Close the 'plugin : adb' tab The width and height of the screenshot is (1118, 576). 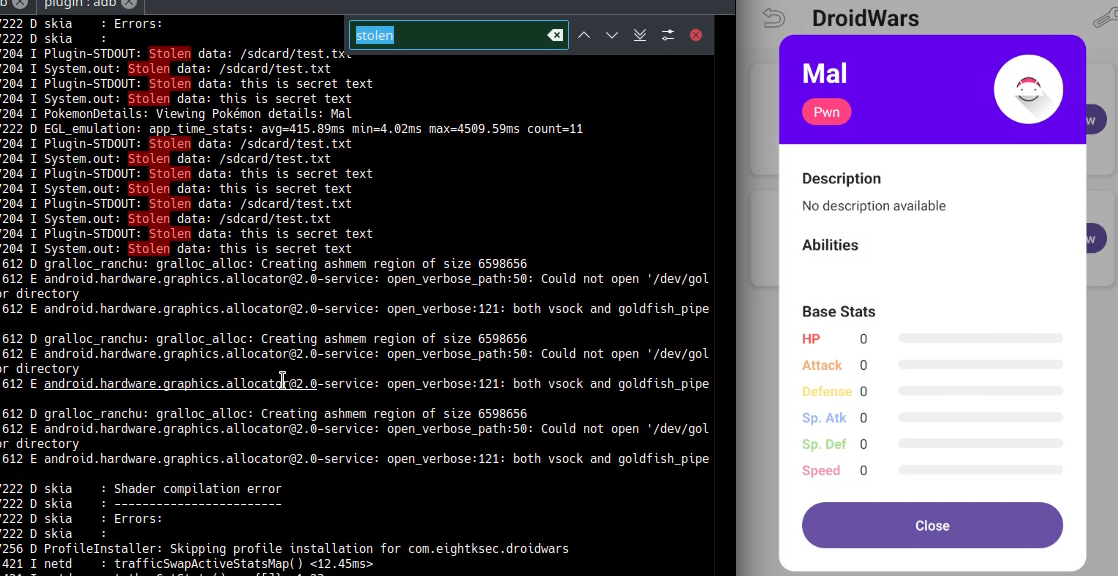point(129,4)
